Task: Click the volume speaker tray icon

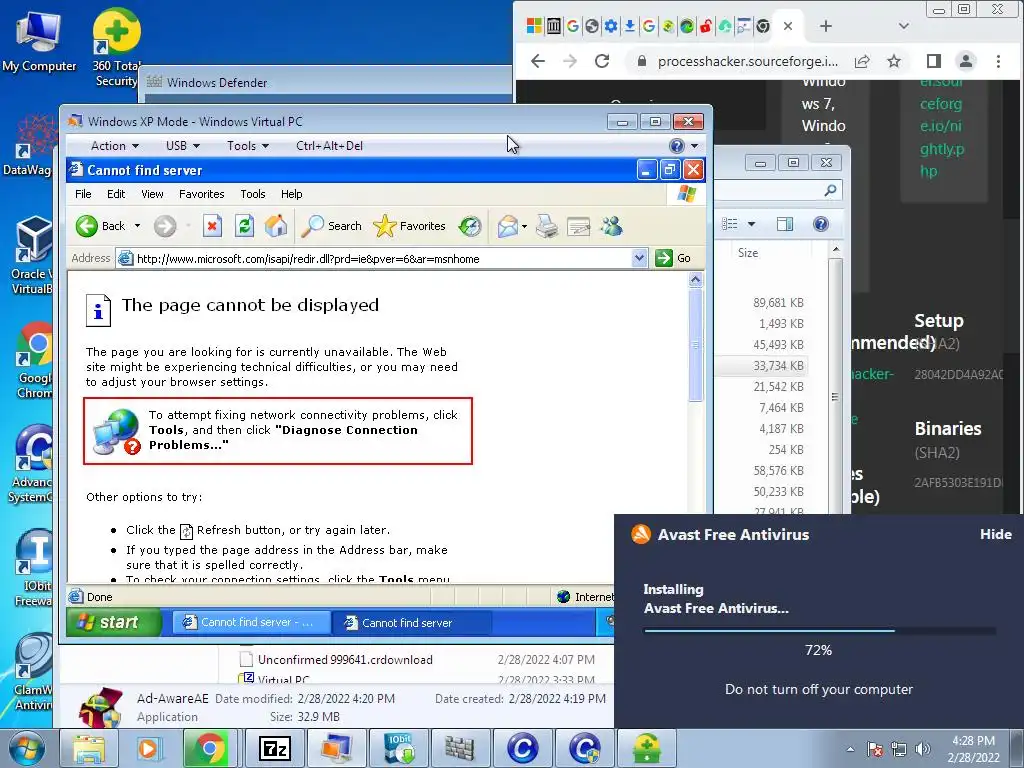Action: [x=923, y=749]
